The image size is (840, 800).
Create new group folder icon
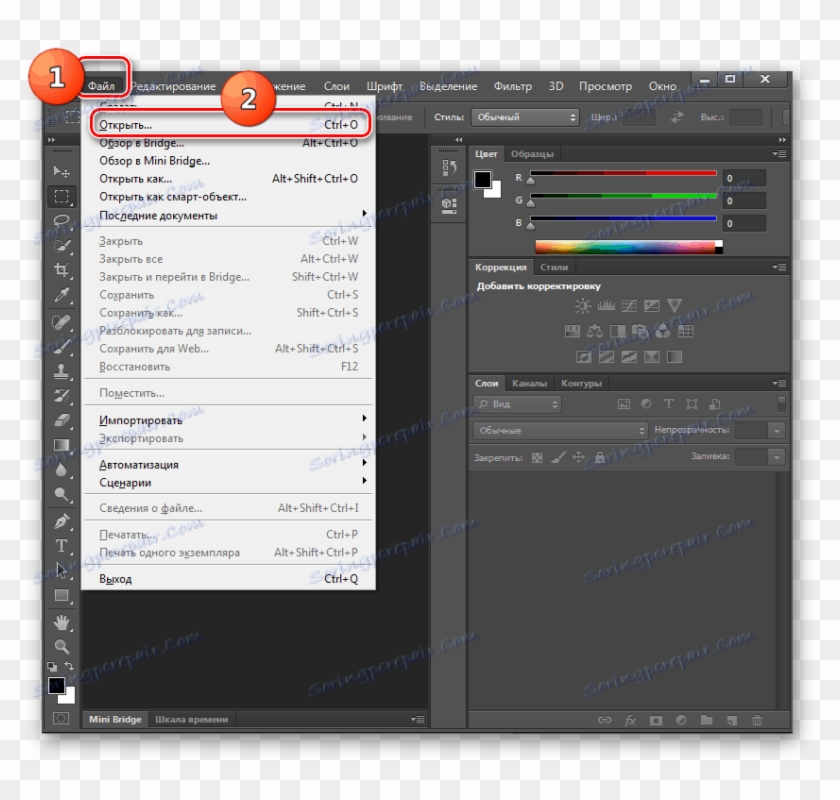707,720
